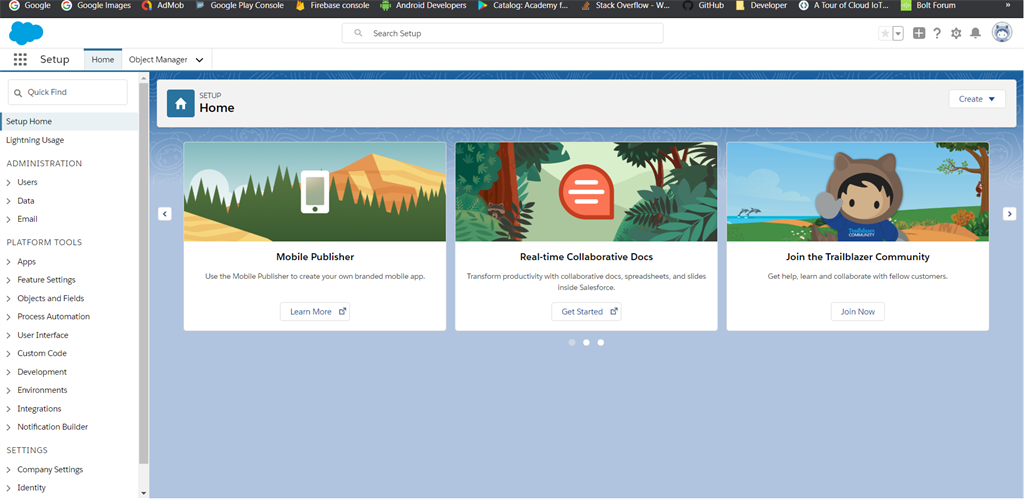The height and width of the screenshot is (500, 1024).
Task: Expand the Company Settings node
Action: click(8, 470)
